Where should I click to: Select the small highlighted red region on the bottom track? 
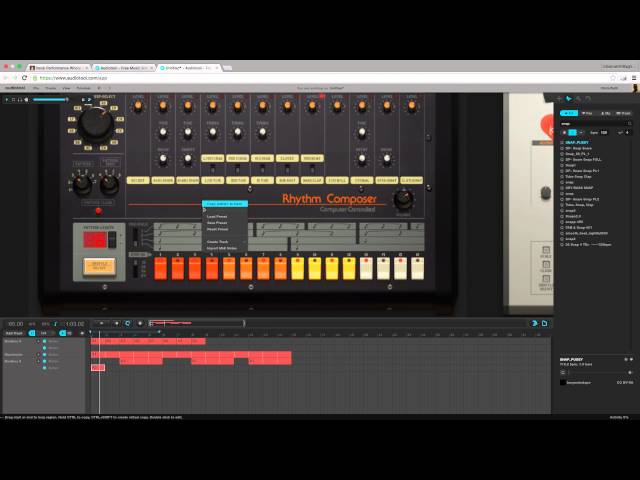click(x=98, y=368)
